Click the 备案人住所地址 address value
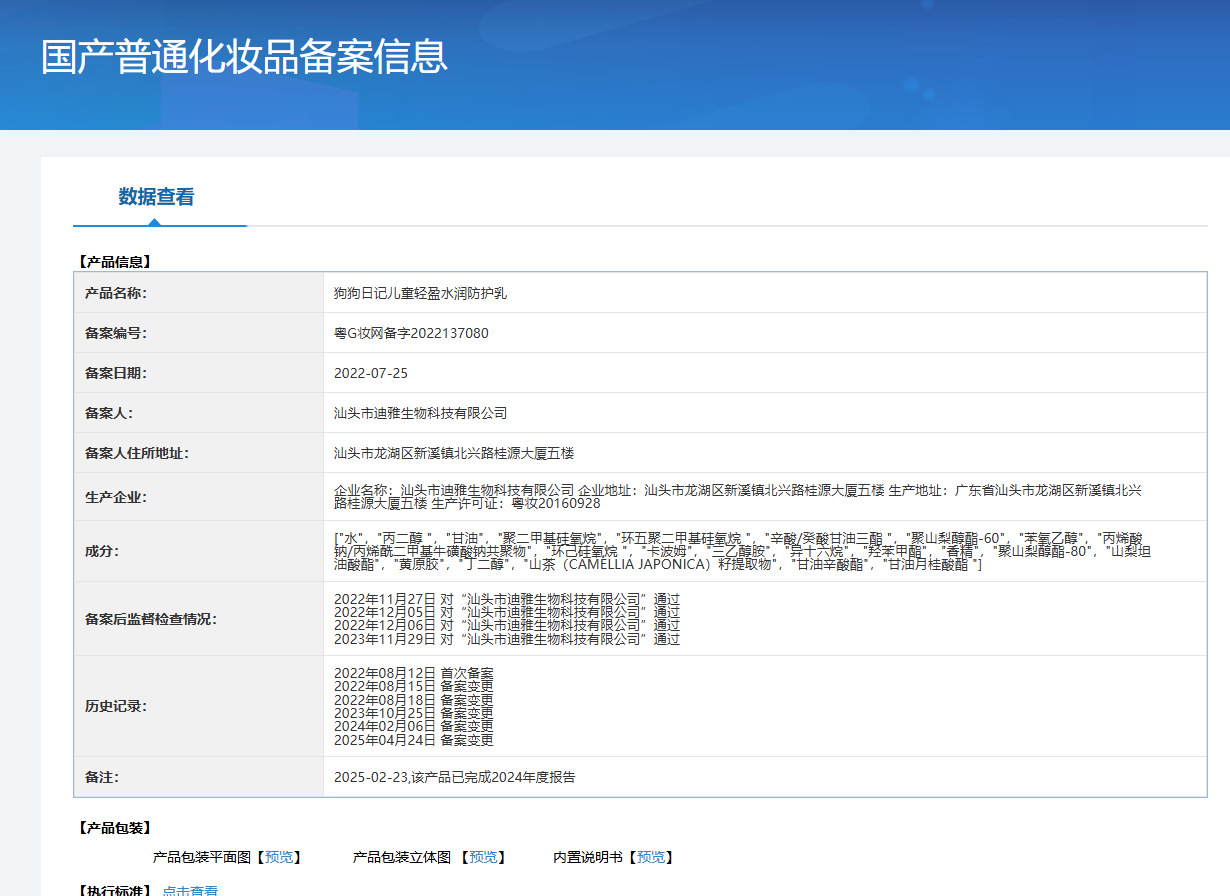Viewport: 1230px width, 896px height. tap(454, 453)
